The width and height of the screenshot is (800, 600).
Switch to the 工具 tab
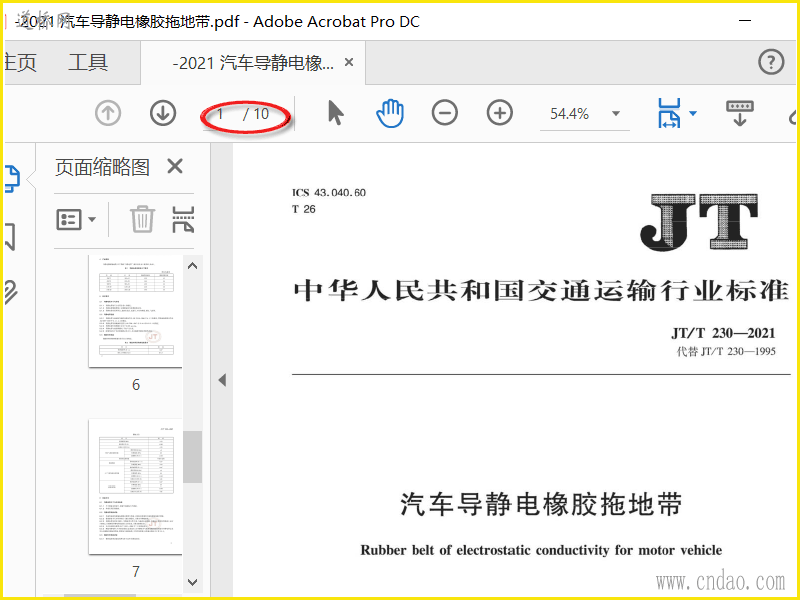[88, 63]
